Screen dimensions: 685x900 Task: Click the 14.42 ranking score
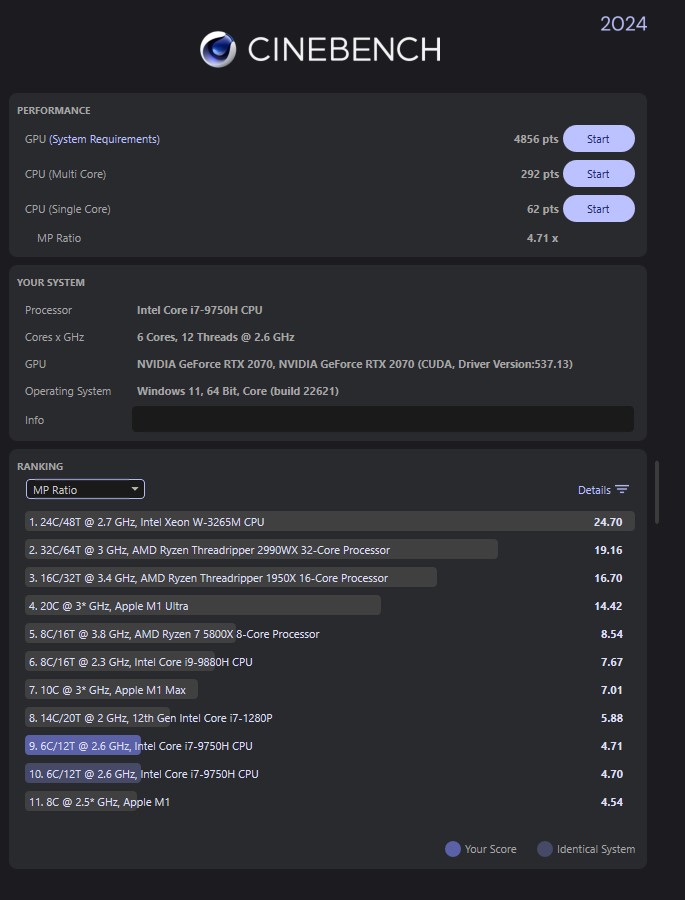coord(608,606)
